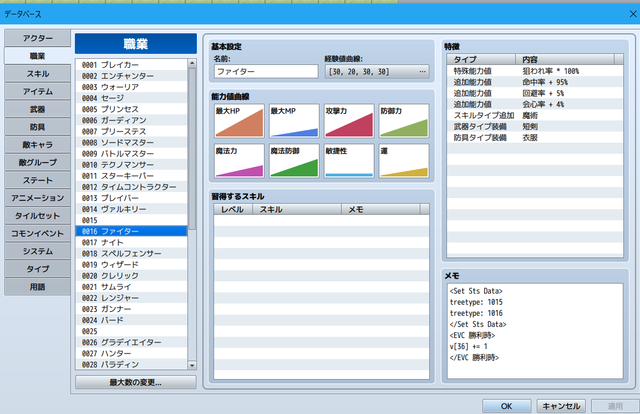Switch to the タイルセット tab

[38, 216]
